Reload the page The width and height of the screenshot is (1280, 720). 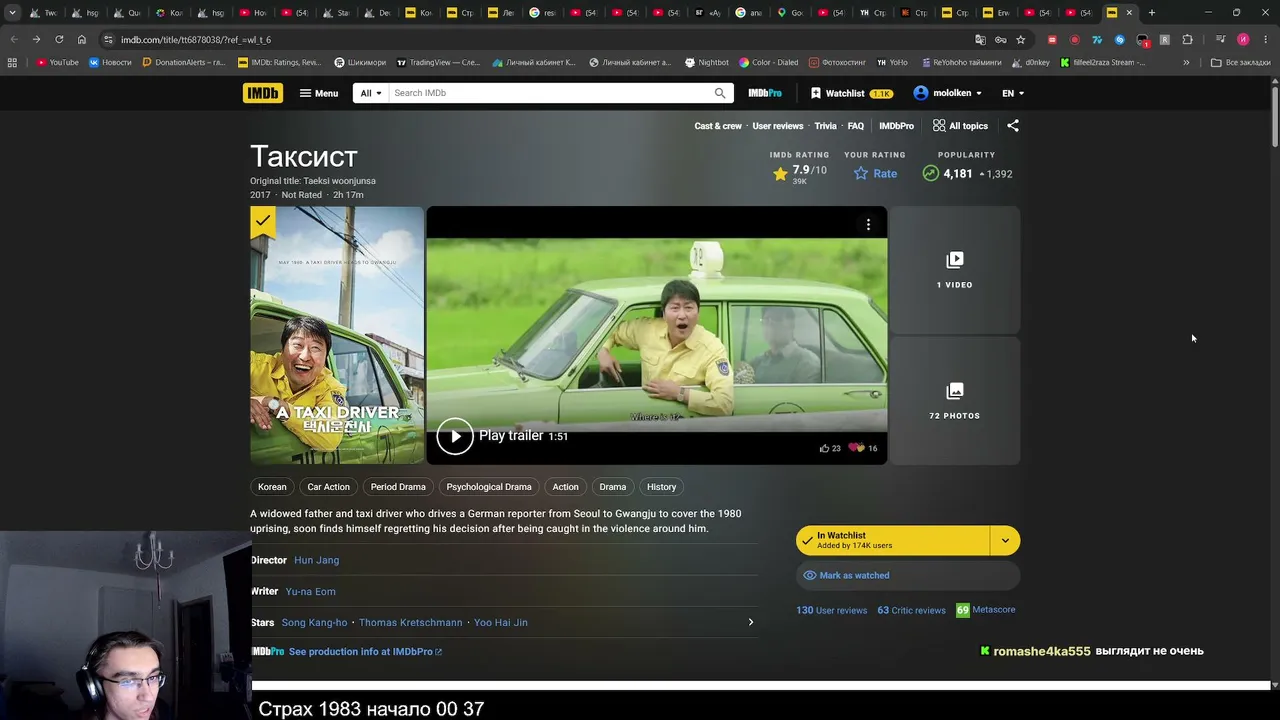(59, 39)
